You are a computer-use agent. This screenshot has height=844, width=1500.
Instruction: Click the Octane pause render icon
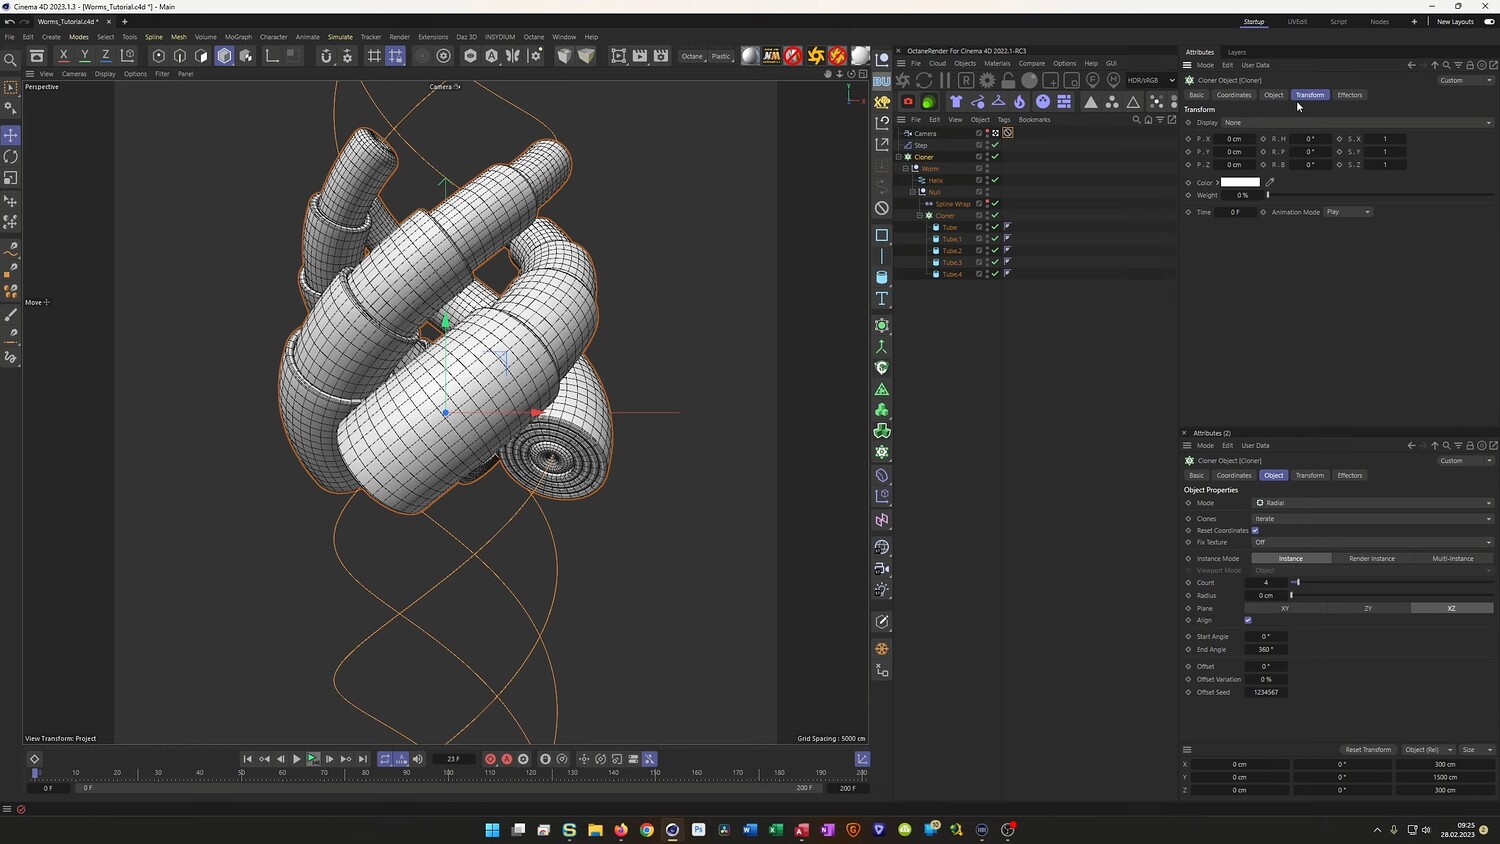(x=945, y=80)
